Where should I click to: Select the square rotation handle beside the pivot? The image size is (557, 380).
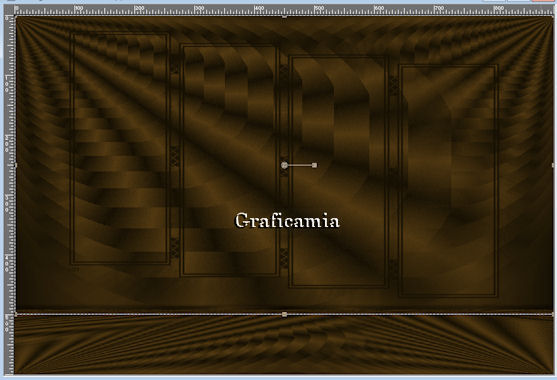click(x=314, y=165)
